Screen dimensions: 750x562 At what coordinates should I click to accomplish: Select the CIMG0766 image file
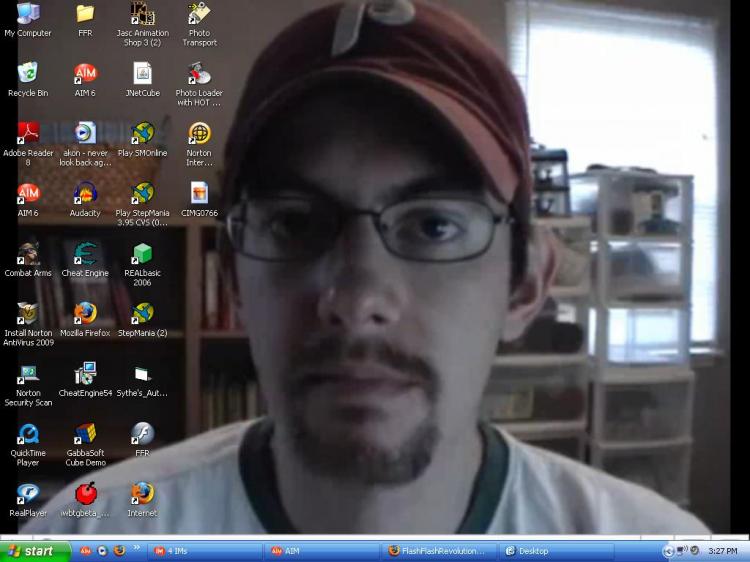pos(199,193)
